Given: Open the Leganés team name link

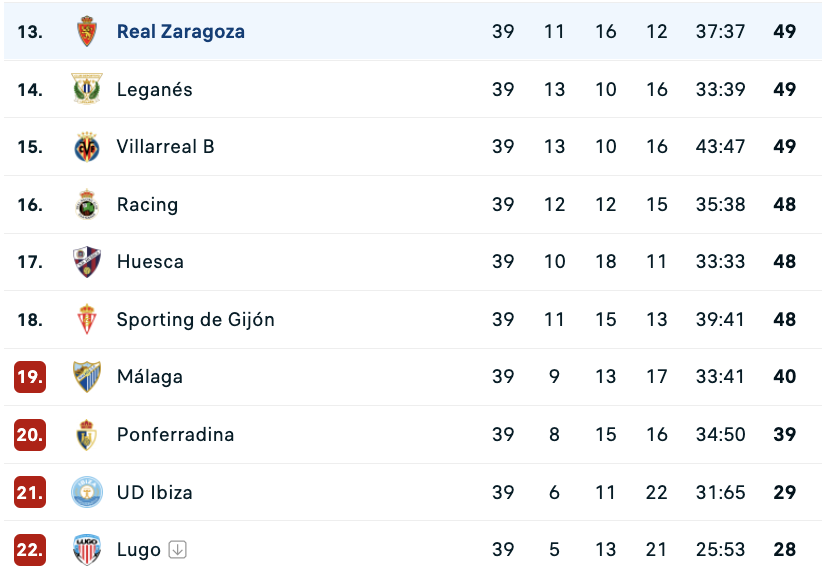Looking at the screenshot, I should coord(155,89).
